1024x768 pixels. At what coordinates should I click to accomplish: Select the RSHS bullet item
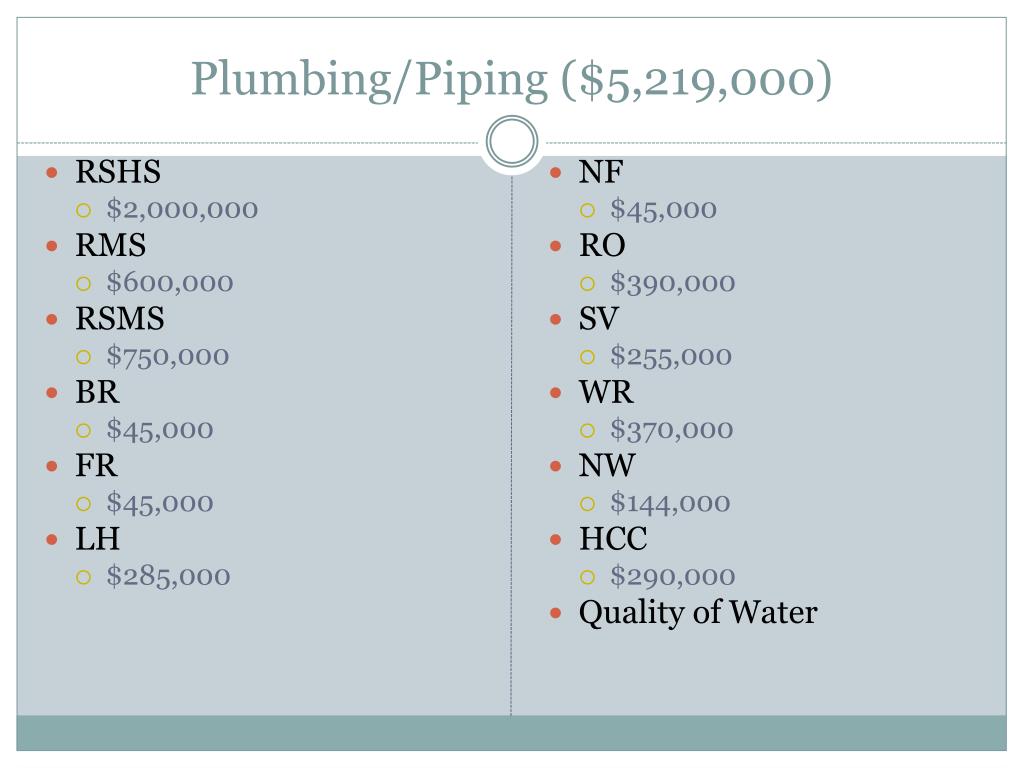118,172
